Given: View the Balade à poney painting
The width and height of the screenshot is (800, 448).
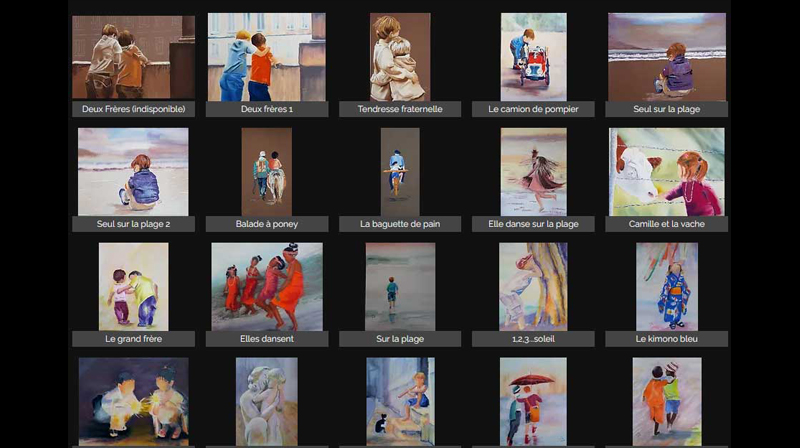Looking at the screenshot, I should point(266,171).
